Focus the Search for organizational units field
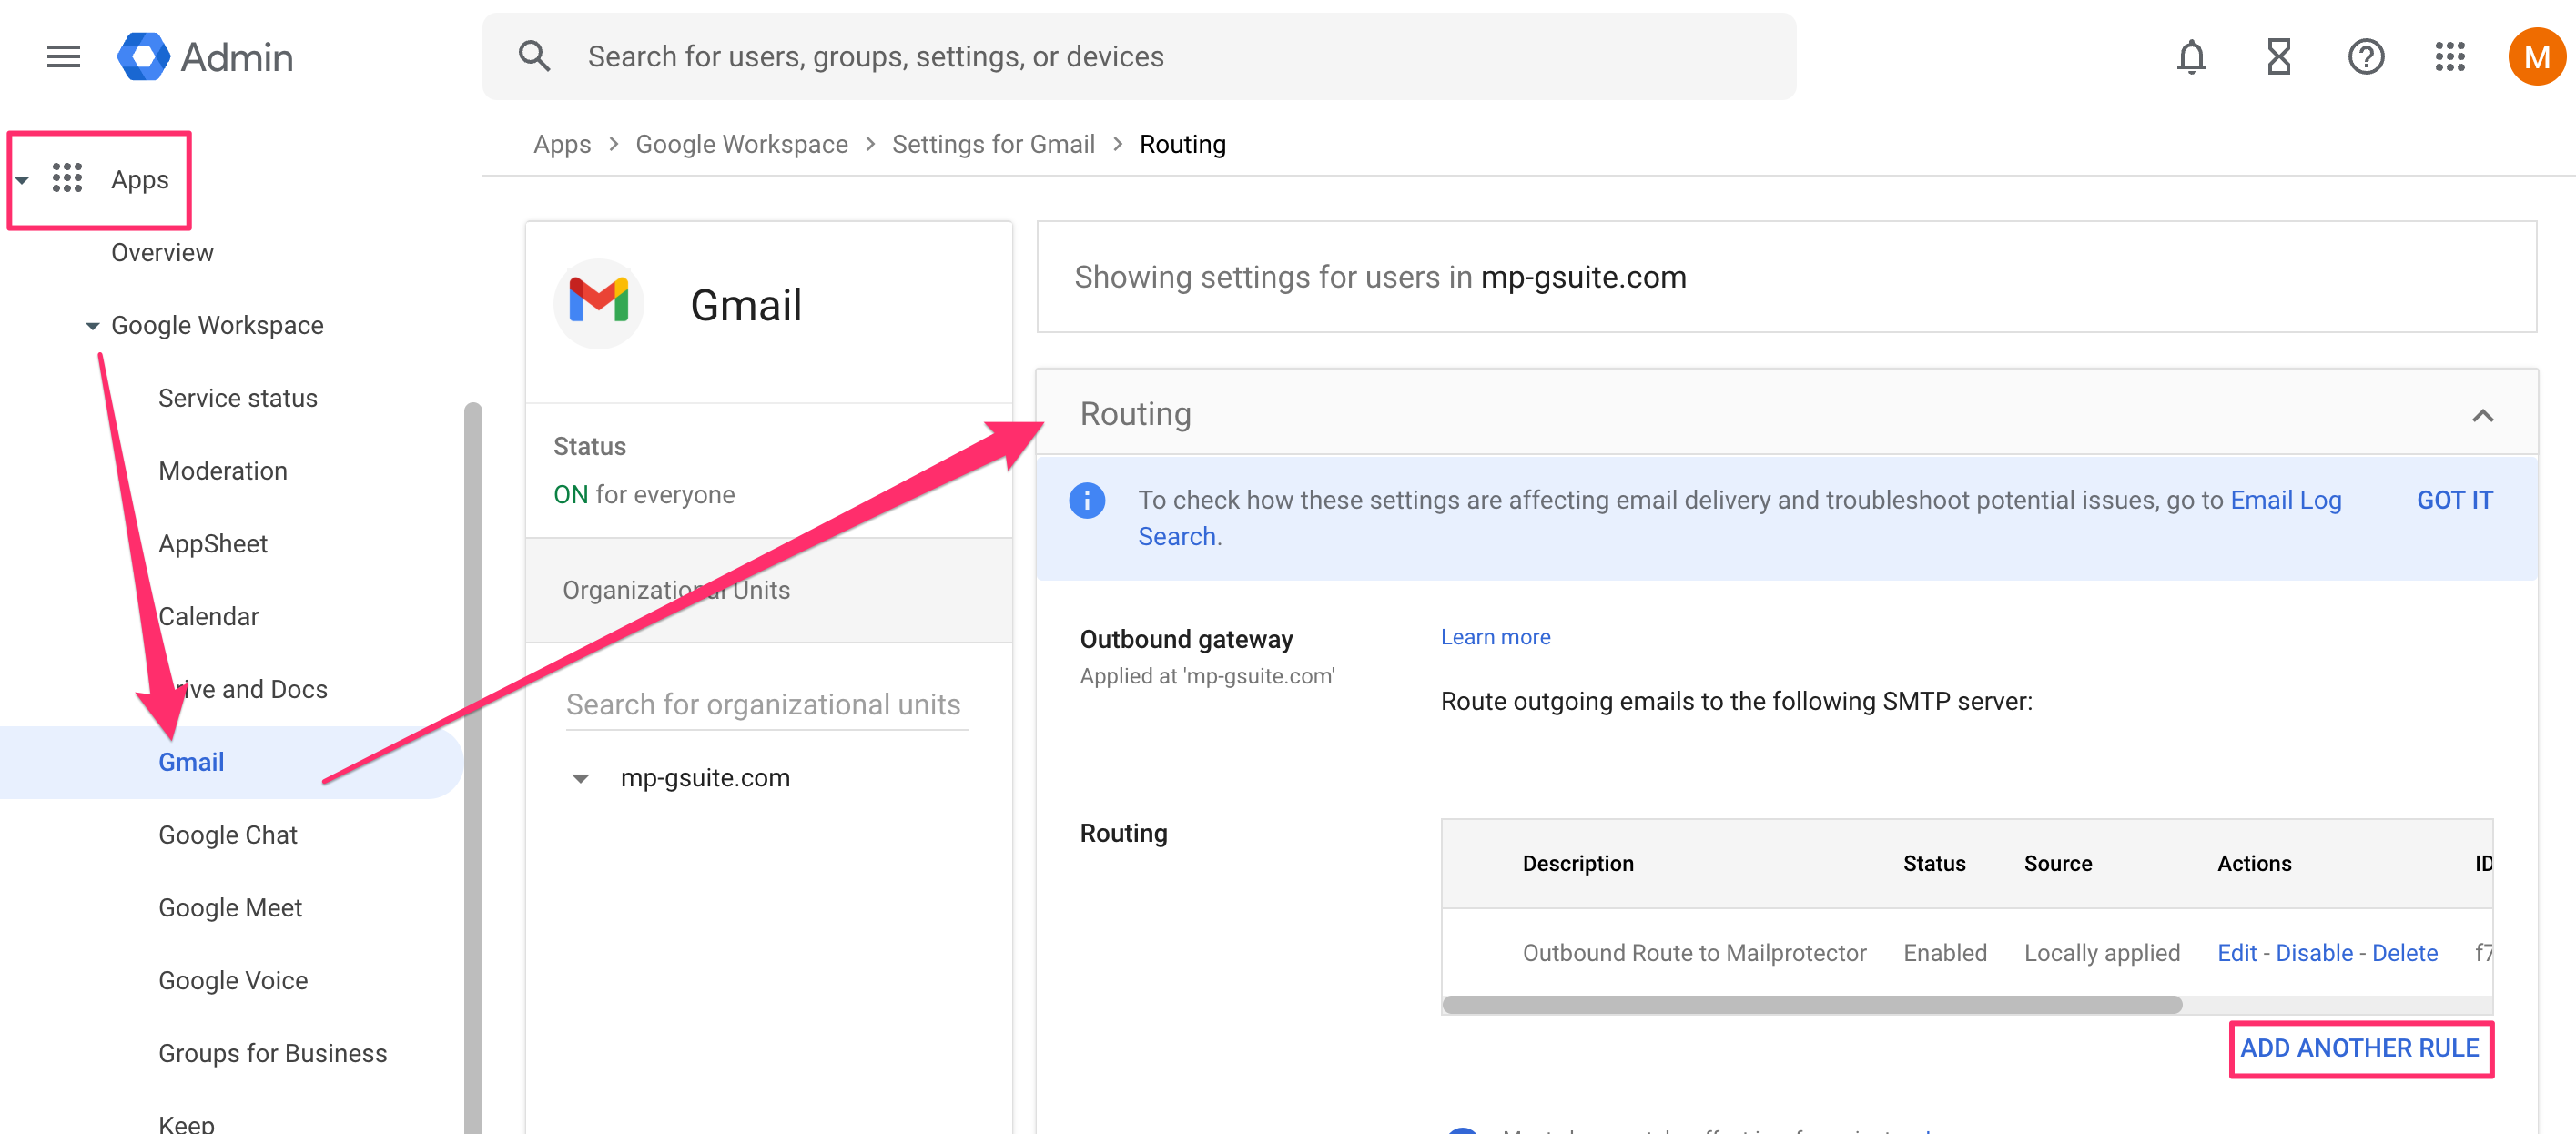The height and width of the screenshot is (1134, 2576). pos(766,705)
